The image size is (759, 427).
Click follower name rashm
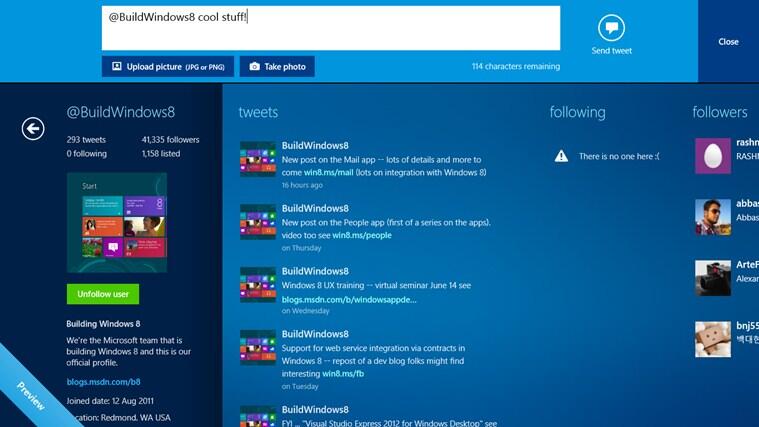coord(747,142)
